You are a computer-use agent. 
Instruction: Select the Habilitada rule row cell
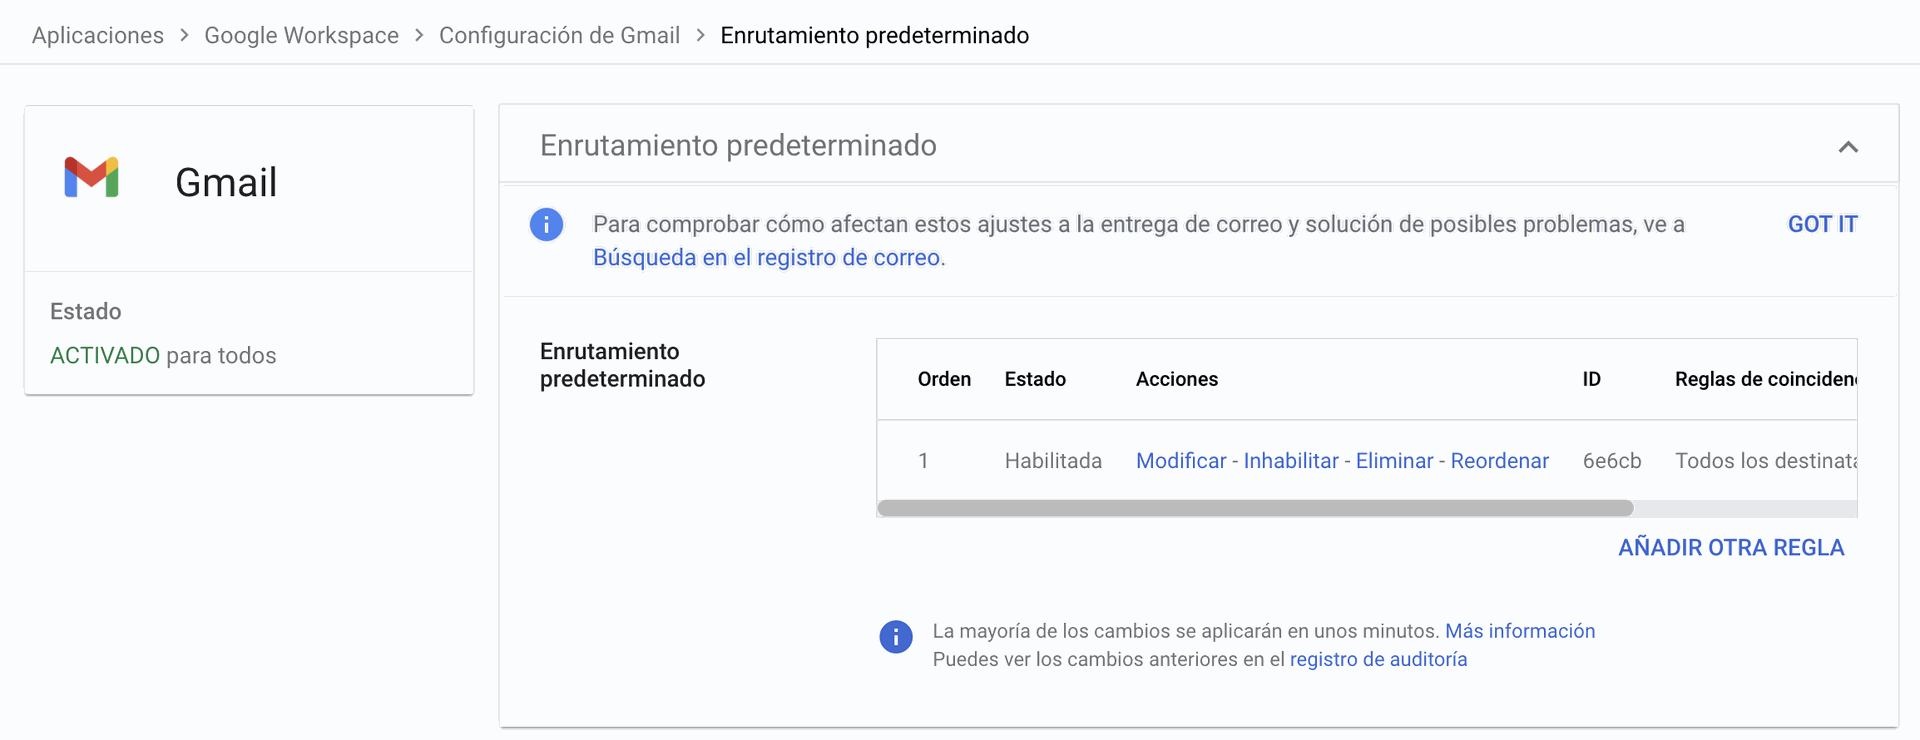(x=1053, y=461)
